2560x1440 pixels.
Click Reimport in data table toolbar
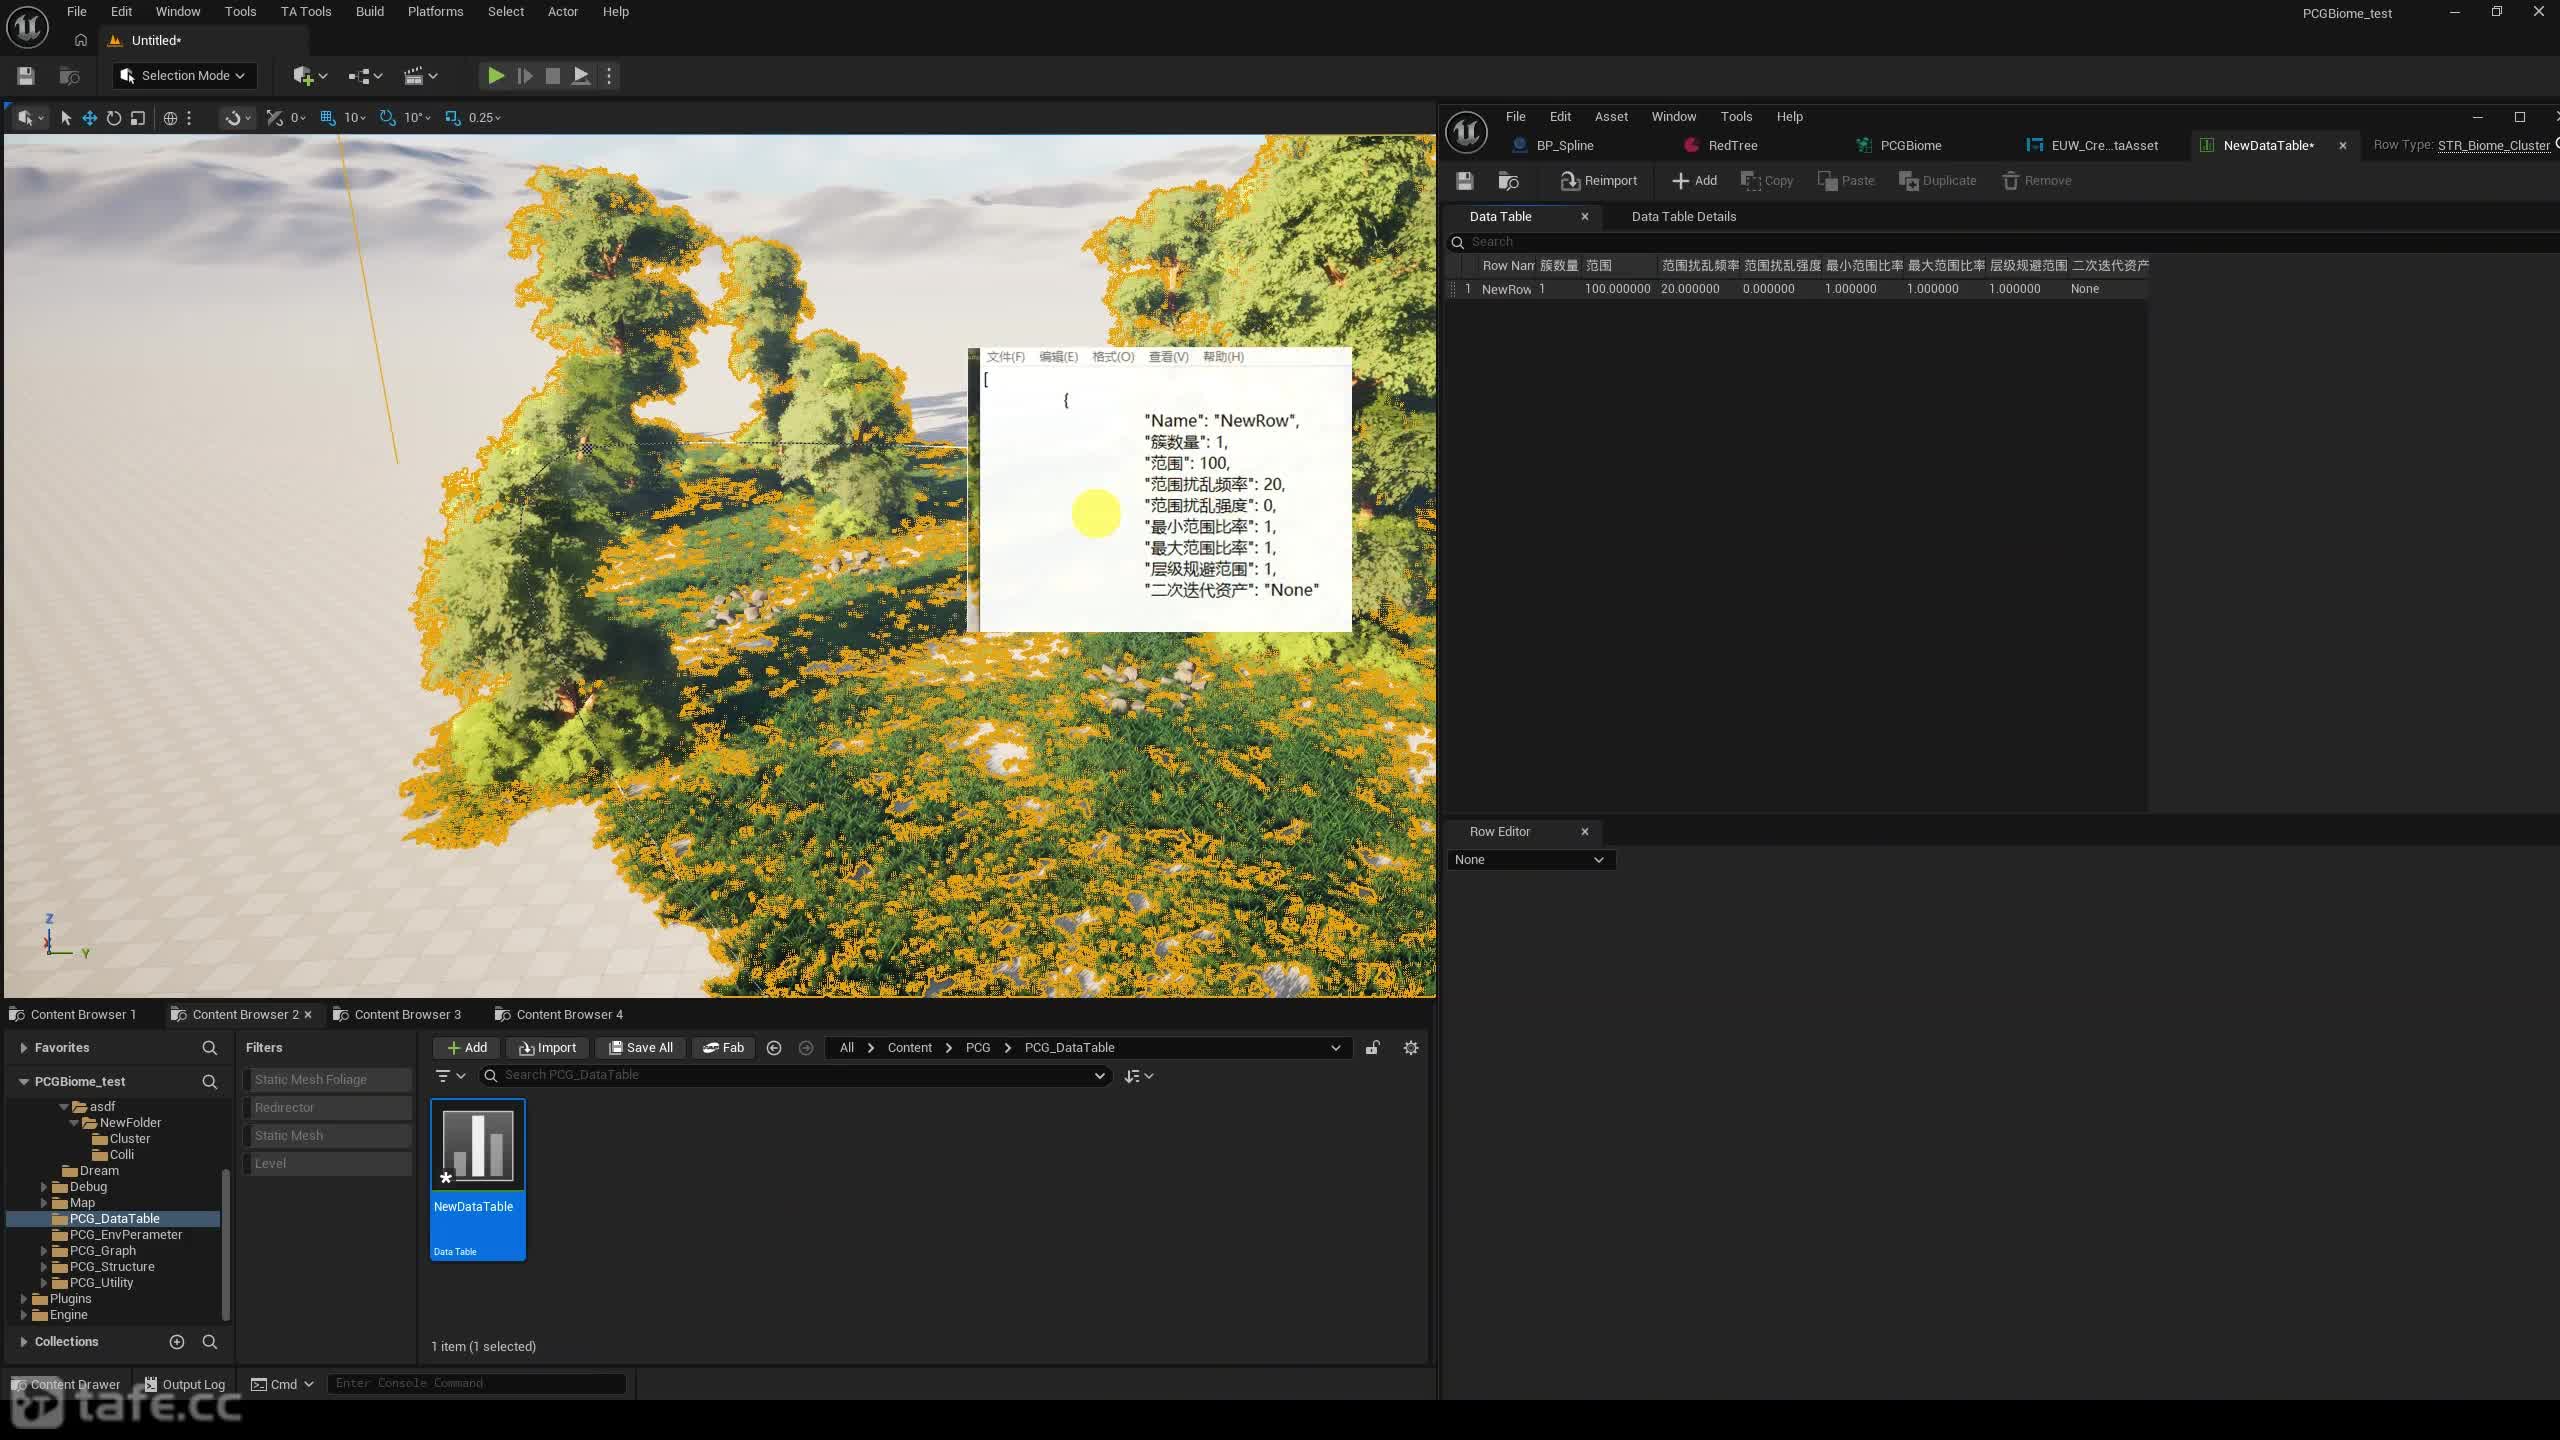tap(1598, 181)
